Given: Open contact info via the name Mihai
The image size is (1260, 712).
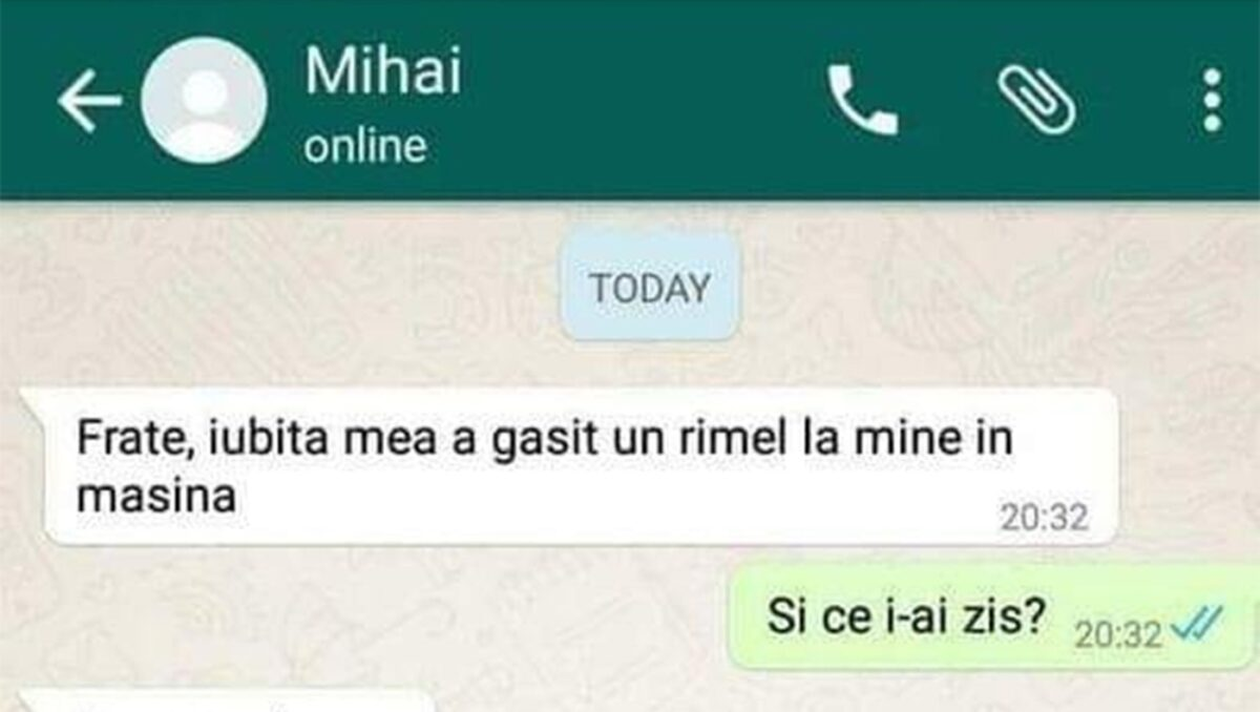Looking at the screenshot, I should coord(384,72).
